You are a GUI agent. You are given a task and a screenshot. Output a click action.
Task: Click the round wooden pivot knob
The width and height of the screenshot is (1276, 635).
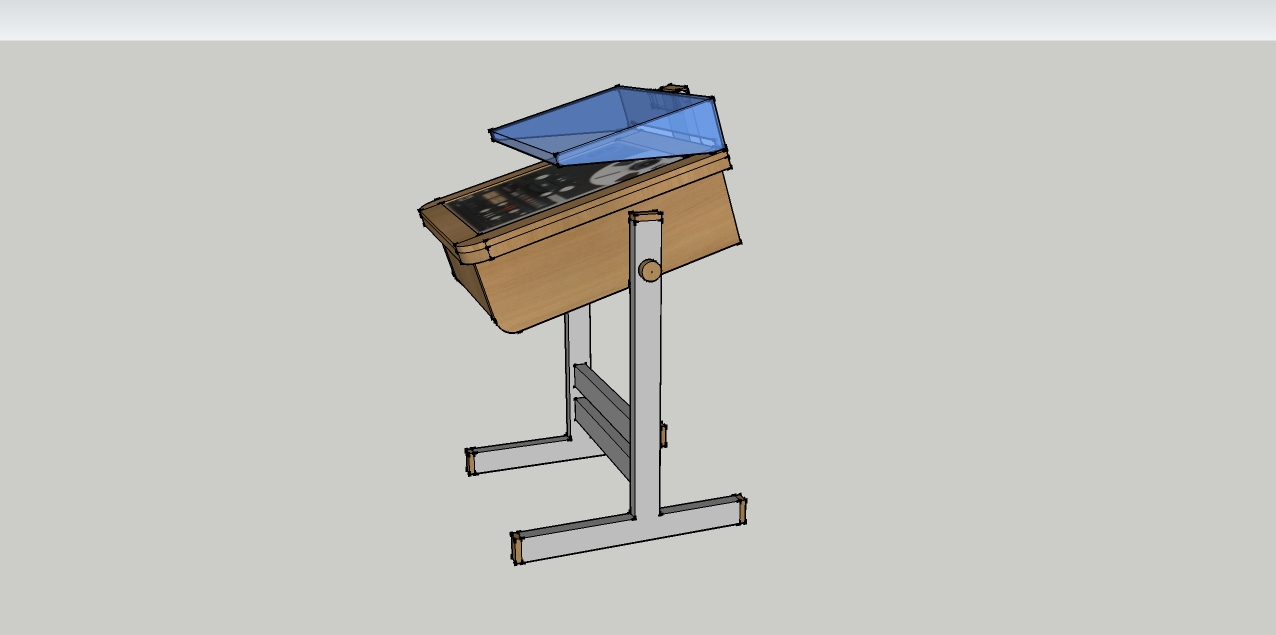click(650, 270)
